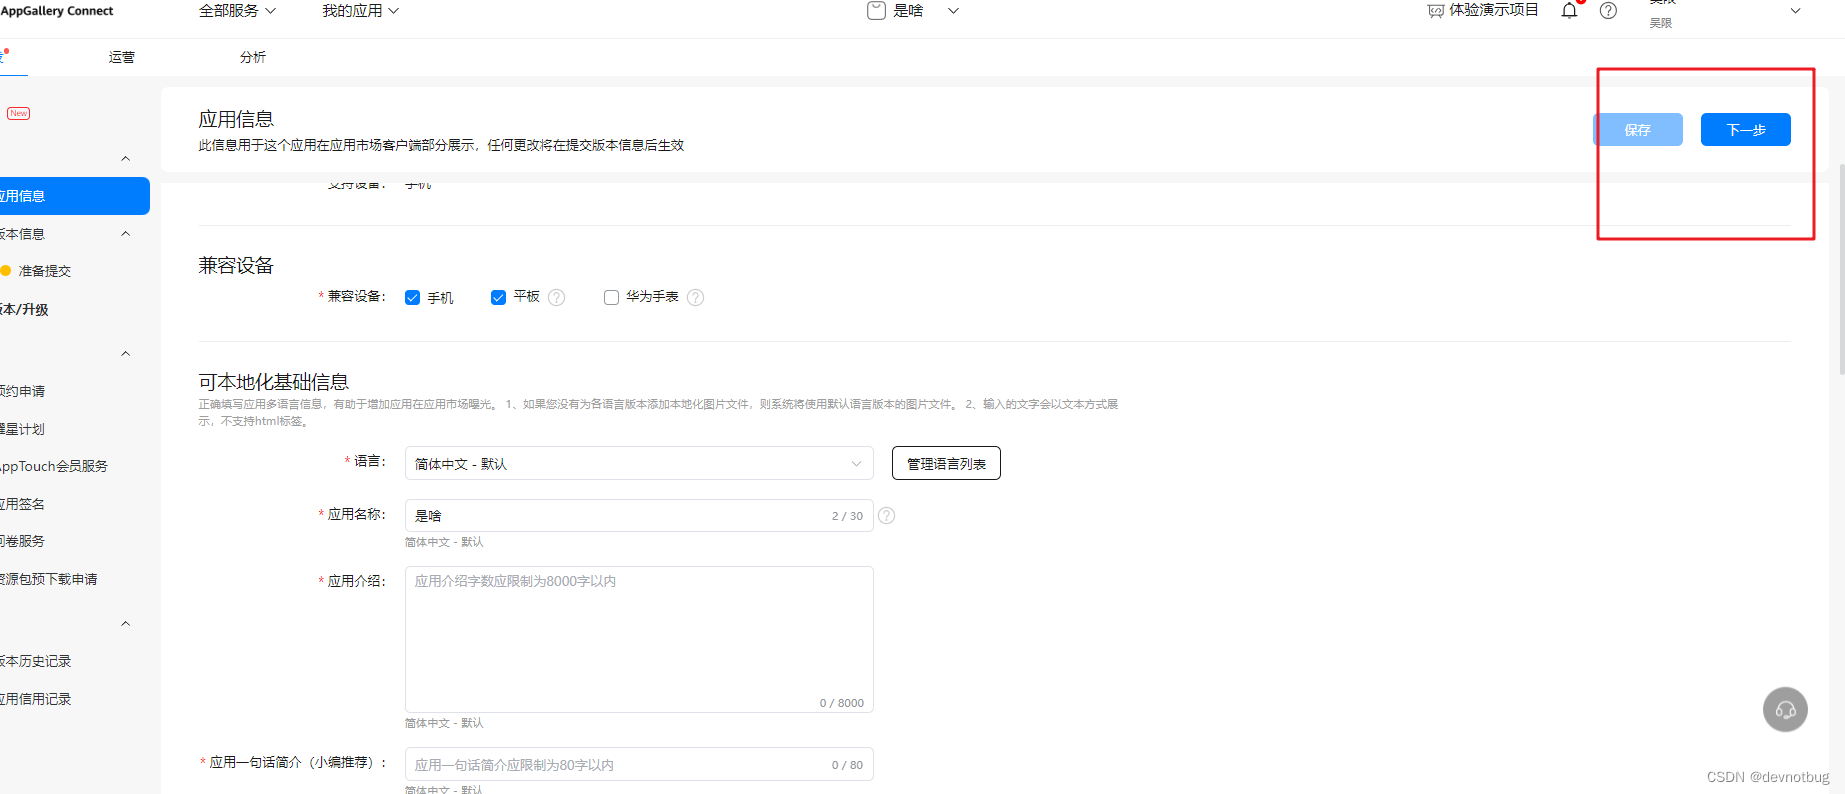Open the 语言 简体中文 - 默认 dropdown
Image resolution: width=1845 pixels, height=794 pixels.
pyautogui.click(x=639, y=463)
